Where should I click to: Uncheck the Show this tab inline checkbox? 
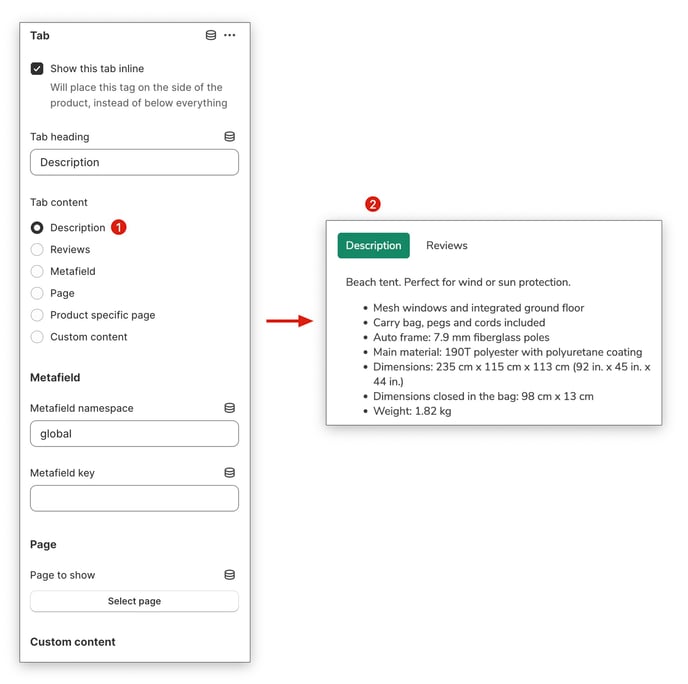pyautogui.click(x=37, y=69)
